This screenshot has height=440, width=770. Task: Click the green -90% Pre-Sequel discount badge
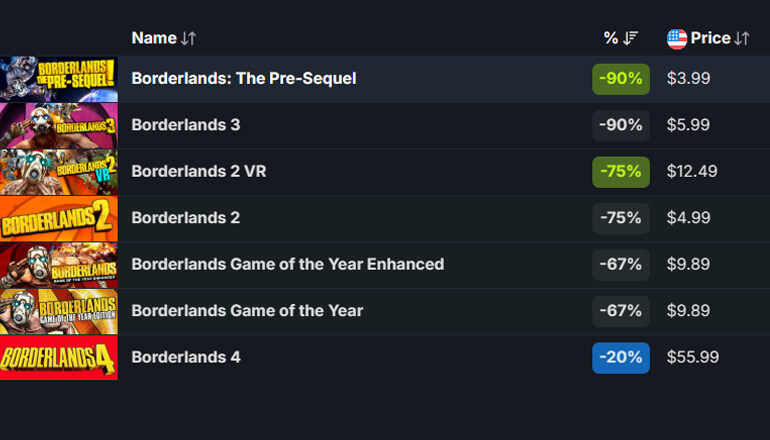click(620, 79)
